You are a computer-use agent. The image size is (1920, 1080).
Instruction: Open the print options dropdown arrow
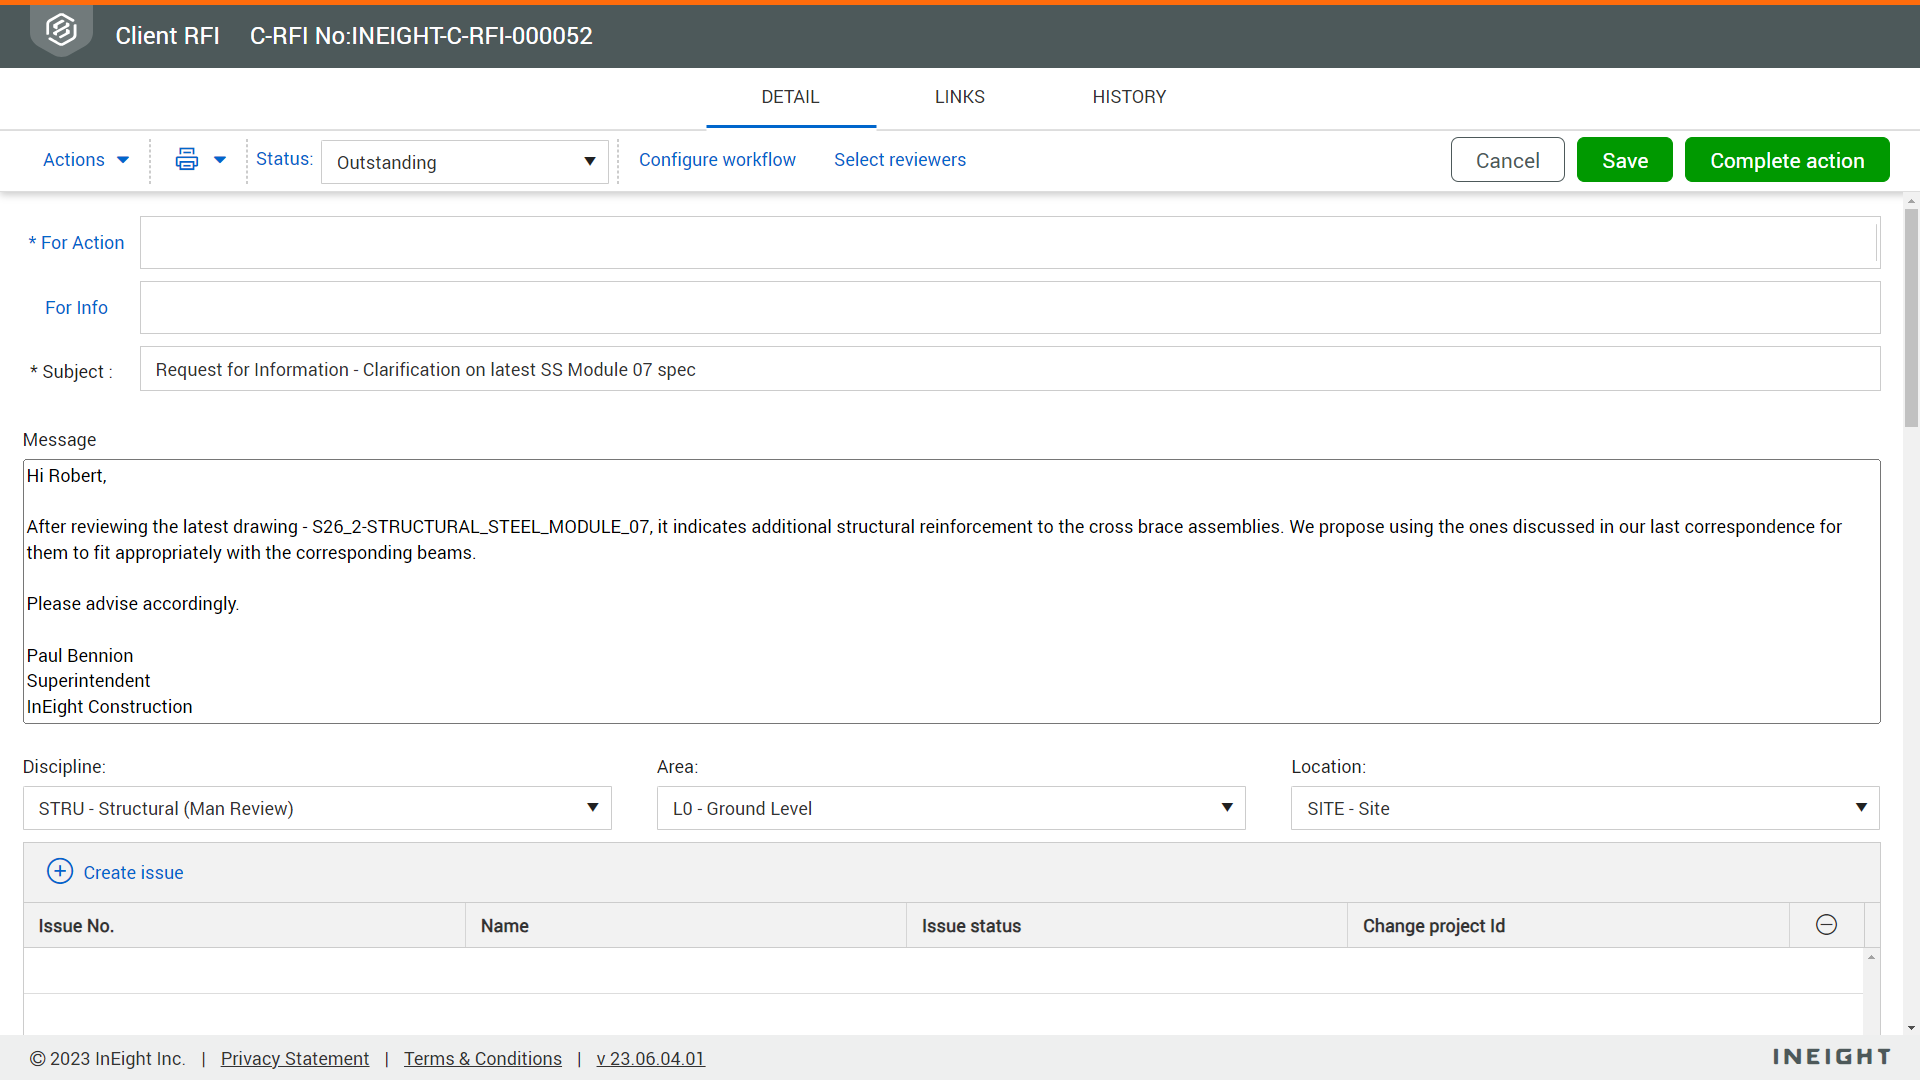point(220,160)
